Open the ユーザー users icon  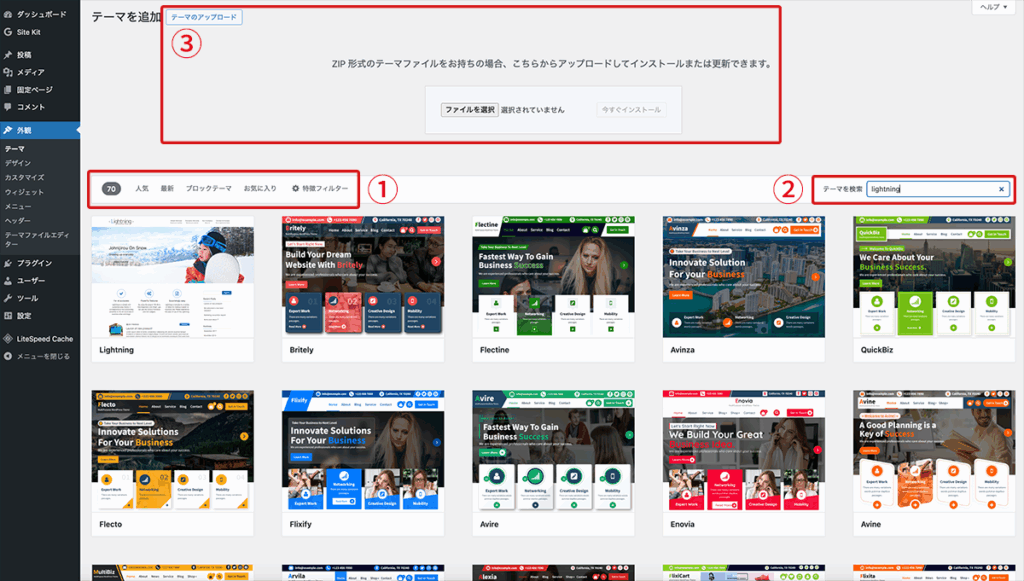8,281
